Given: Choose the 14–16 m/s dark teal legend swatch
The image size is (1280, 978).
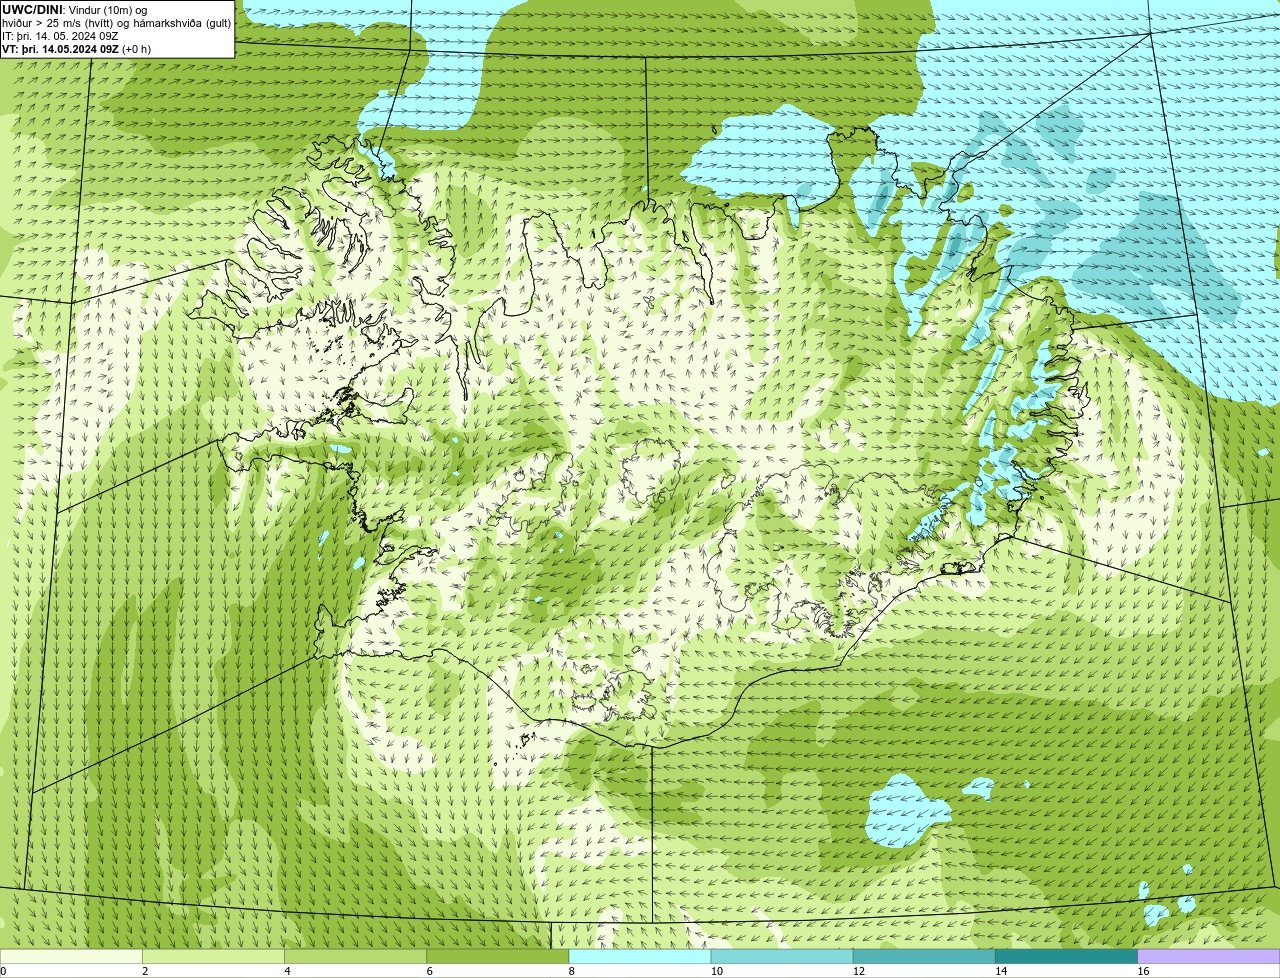Looking at the screenshot, I should 1067,956.
